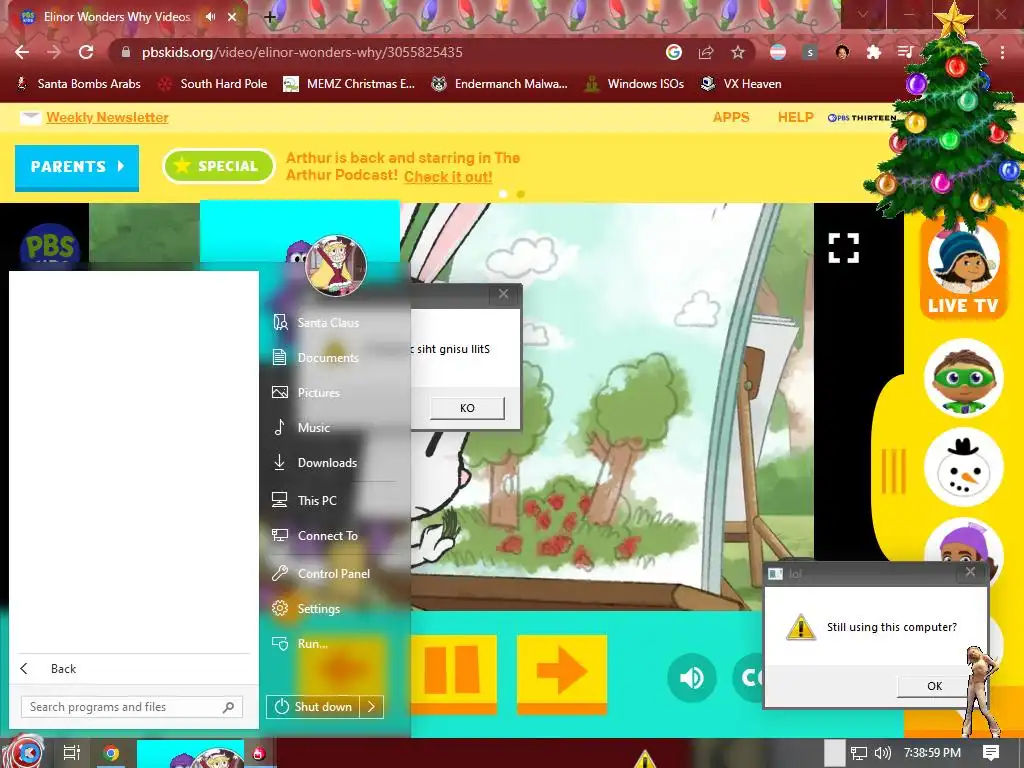1024x768 pixels.
Task: Click the Chrome taskbar icon
Action: (111, 753)
